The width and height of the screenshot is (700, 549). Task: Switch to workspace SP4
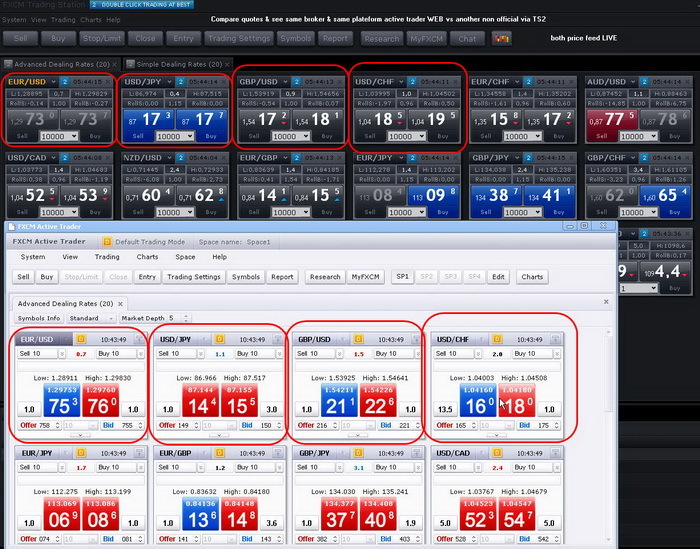pos(474,277)
